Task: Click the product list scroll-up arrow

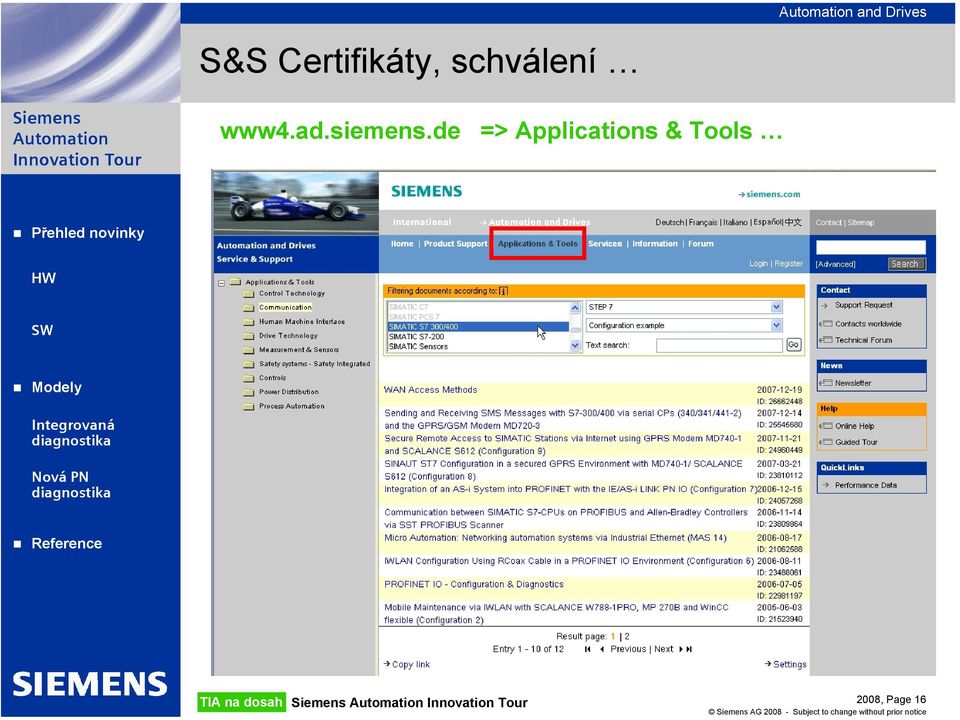Action: click(575, 307)
